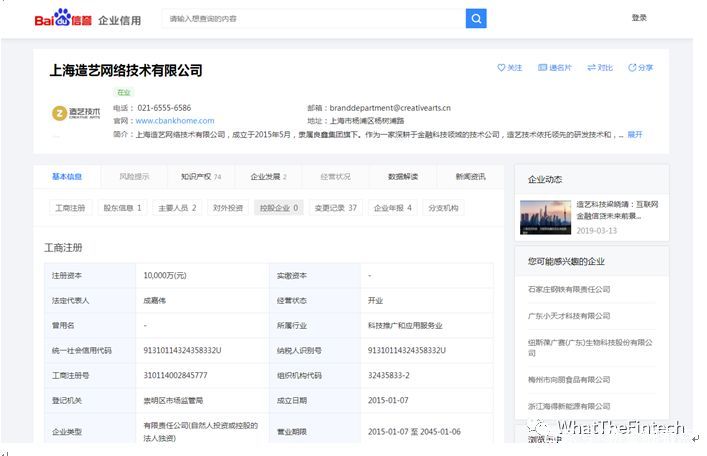Open 石家庄钢铁有限责任公司 in suggested companies
Screen dimensions: 707x456
[569, 289]
